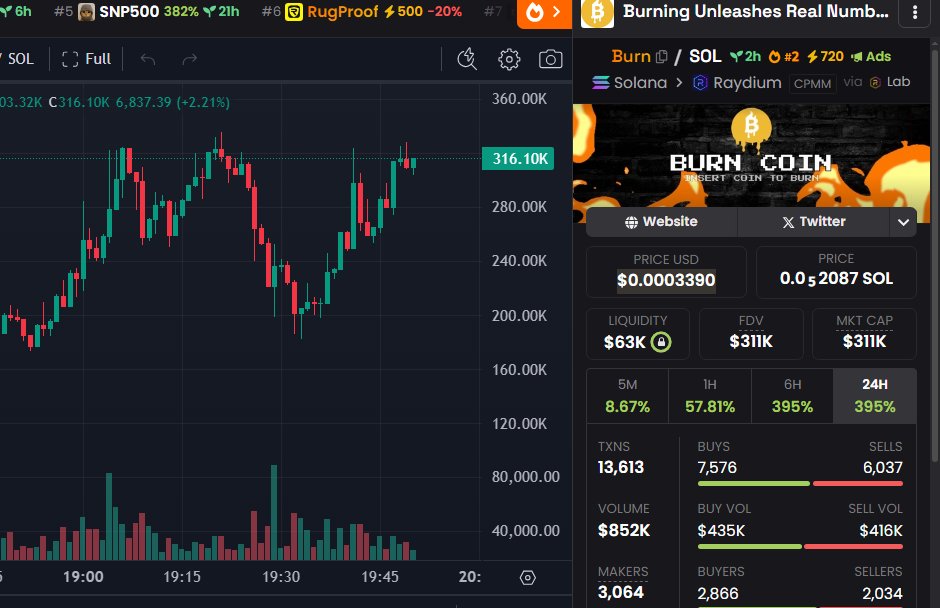Screen dimensions: 940x608
Task: Click the buy vol versus sell vol bar
Action: (800, 546)
